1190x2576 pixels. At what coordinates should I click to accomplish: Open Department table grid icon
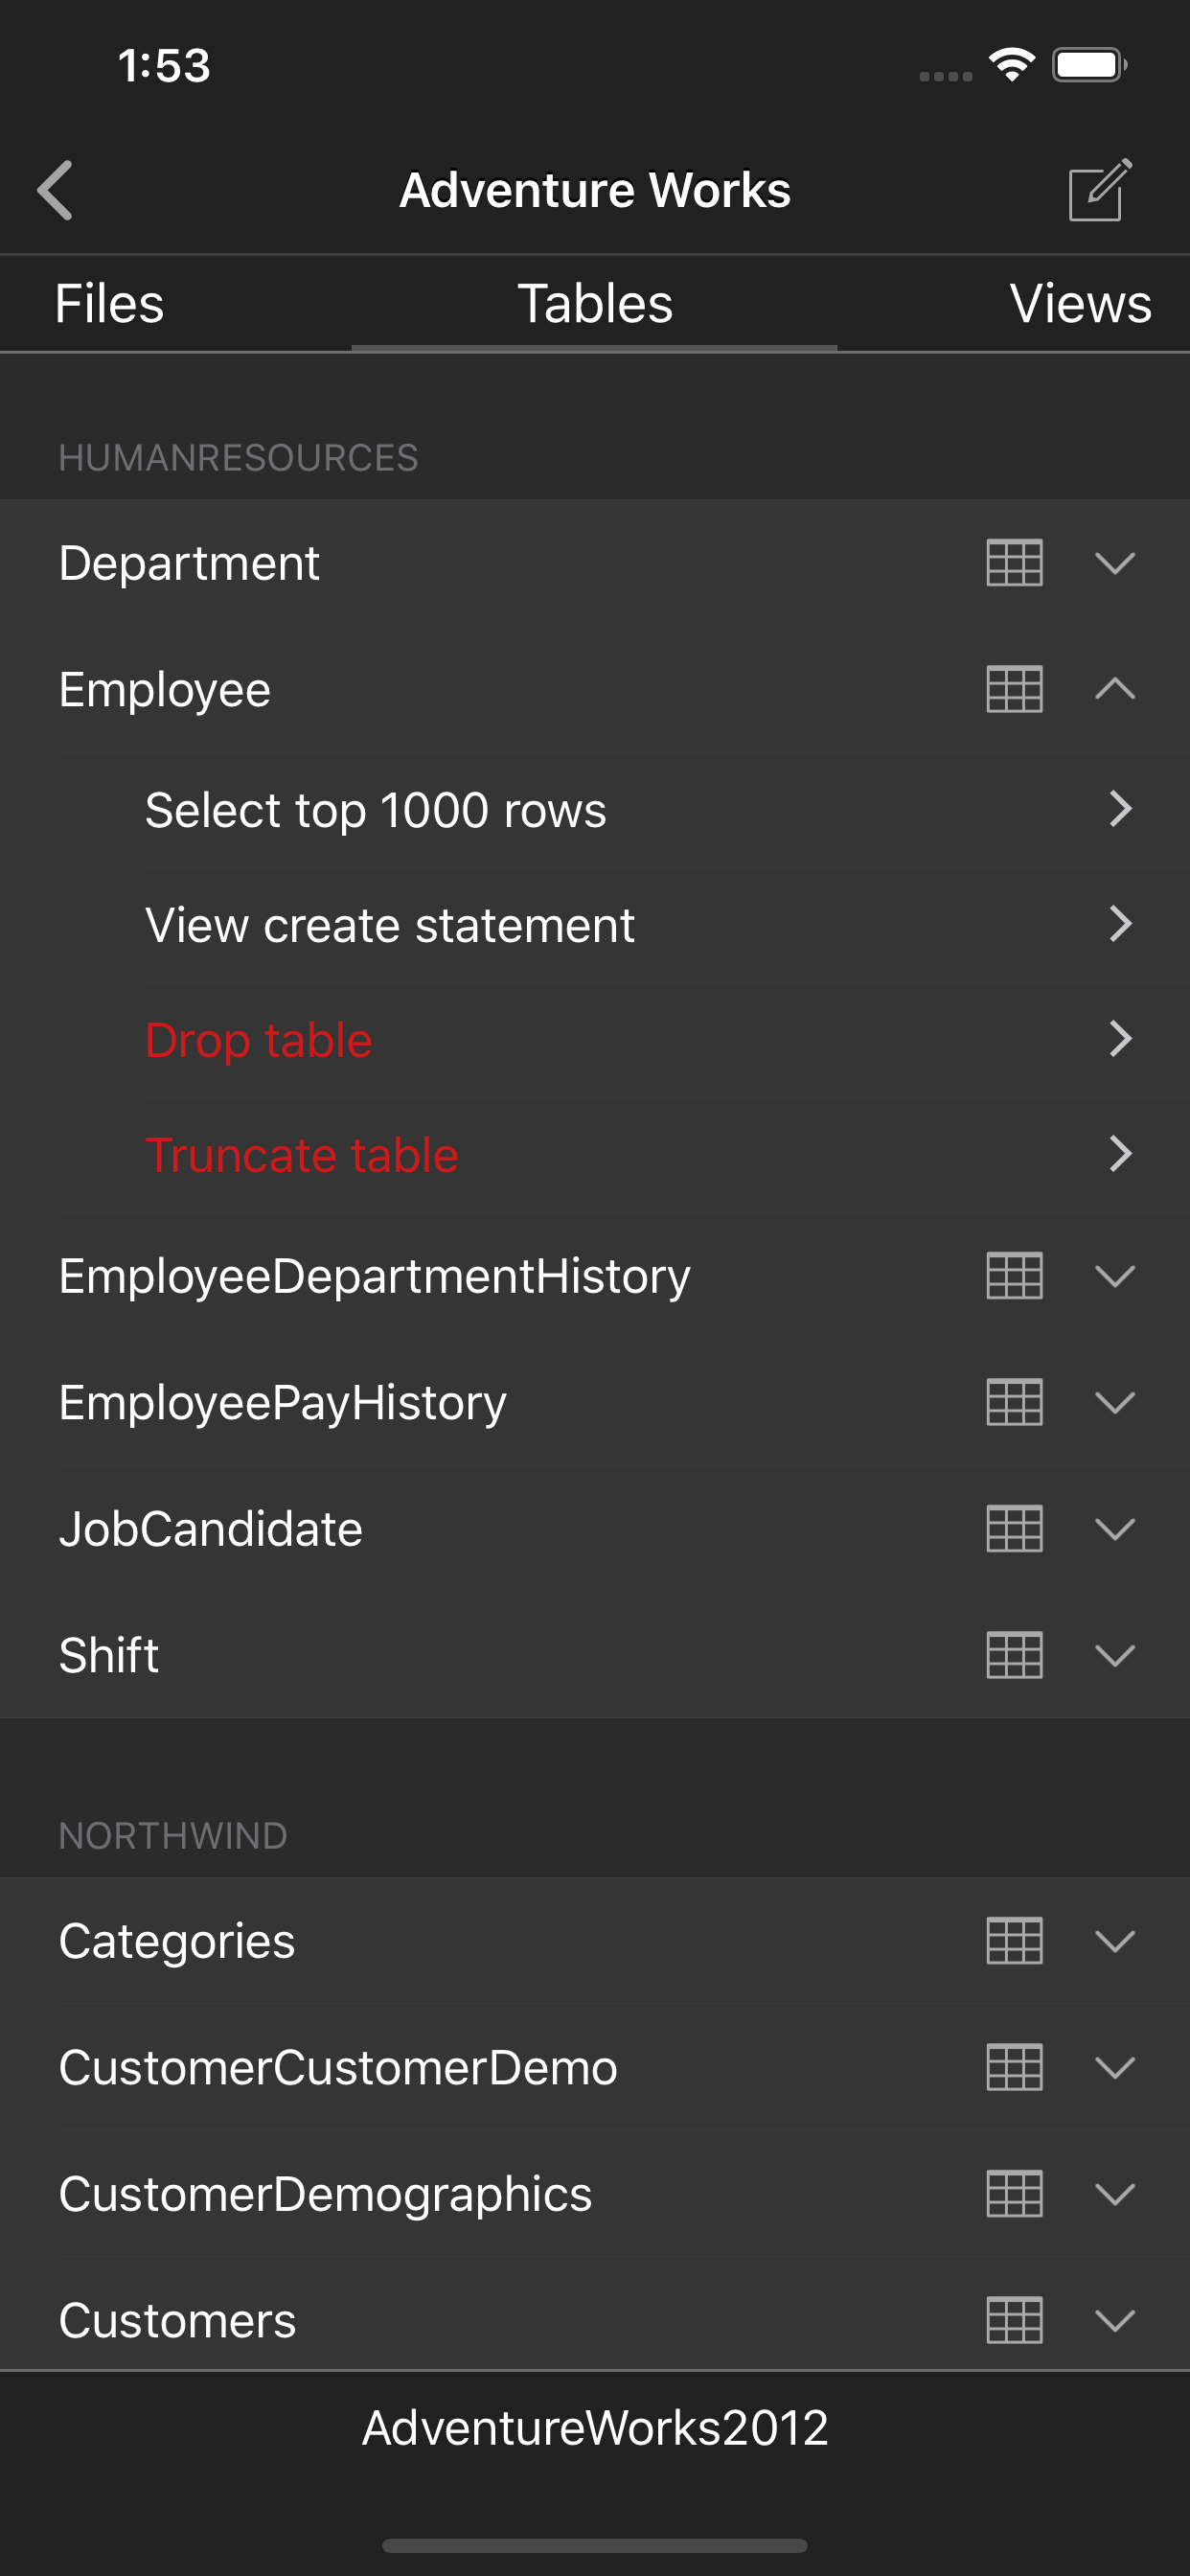point(1014,563)
